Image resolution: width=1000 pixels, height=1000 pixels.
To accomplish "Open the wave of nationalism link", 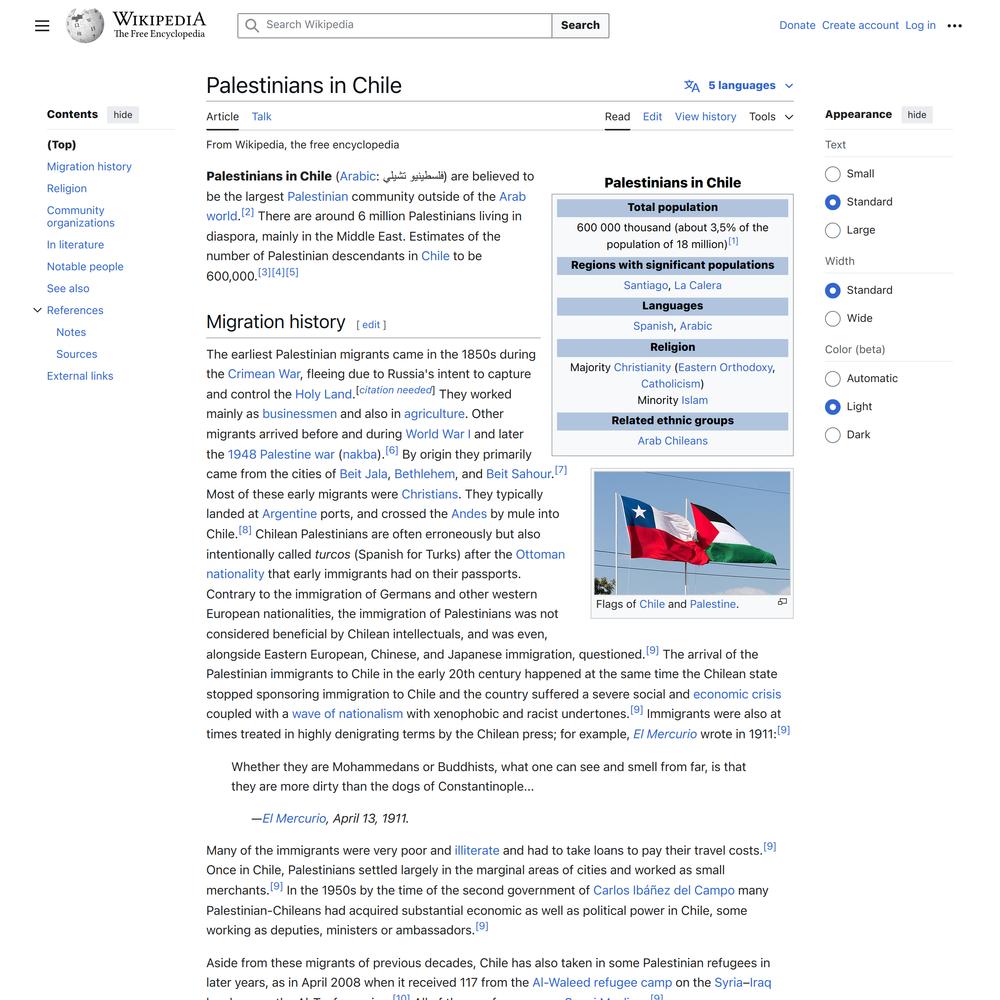I will tap(348, 714).
